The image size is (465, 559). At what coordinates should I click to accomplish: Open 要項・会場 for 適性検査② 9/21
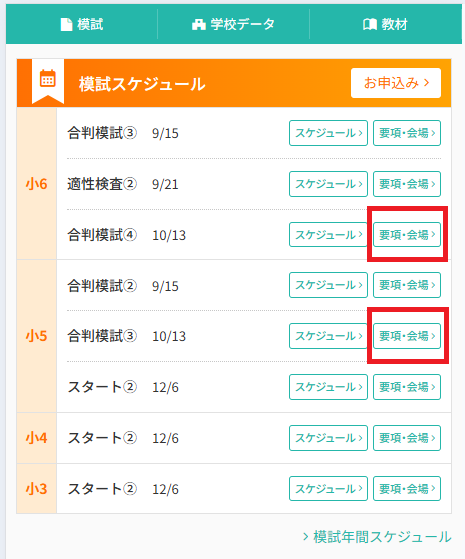(407, 184)
